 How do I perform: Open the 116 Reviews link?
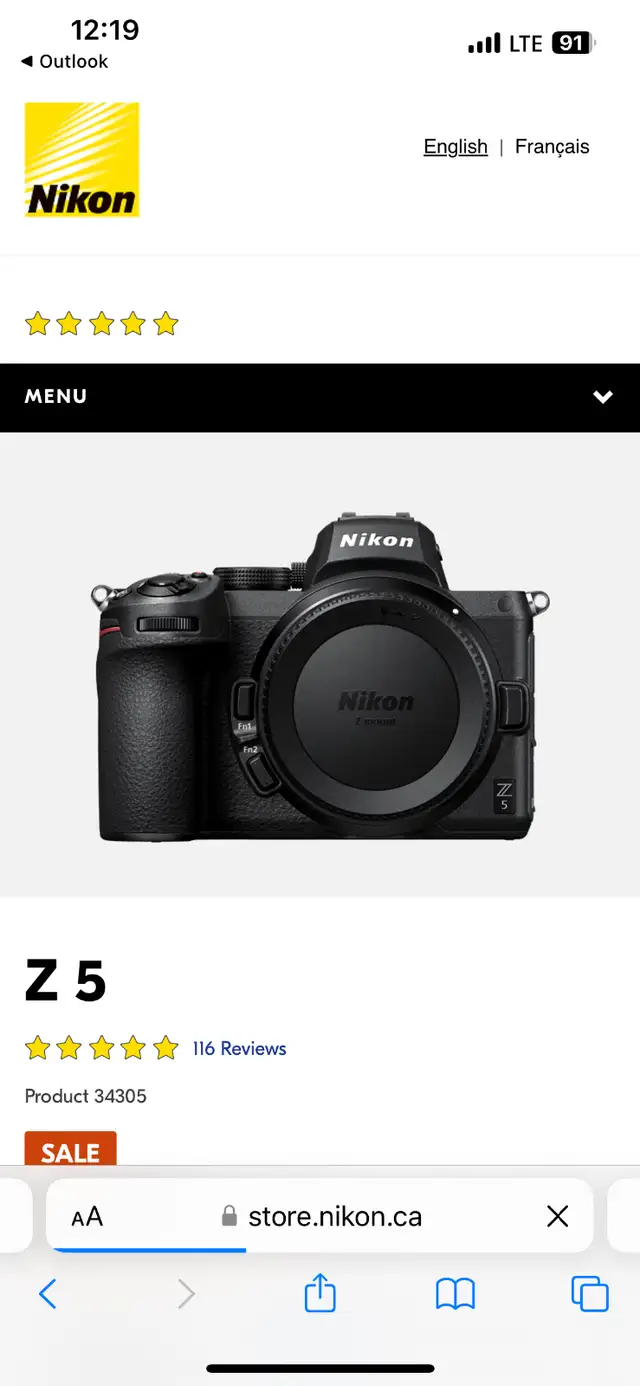239,1048
